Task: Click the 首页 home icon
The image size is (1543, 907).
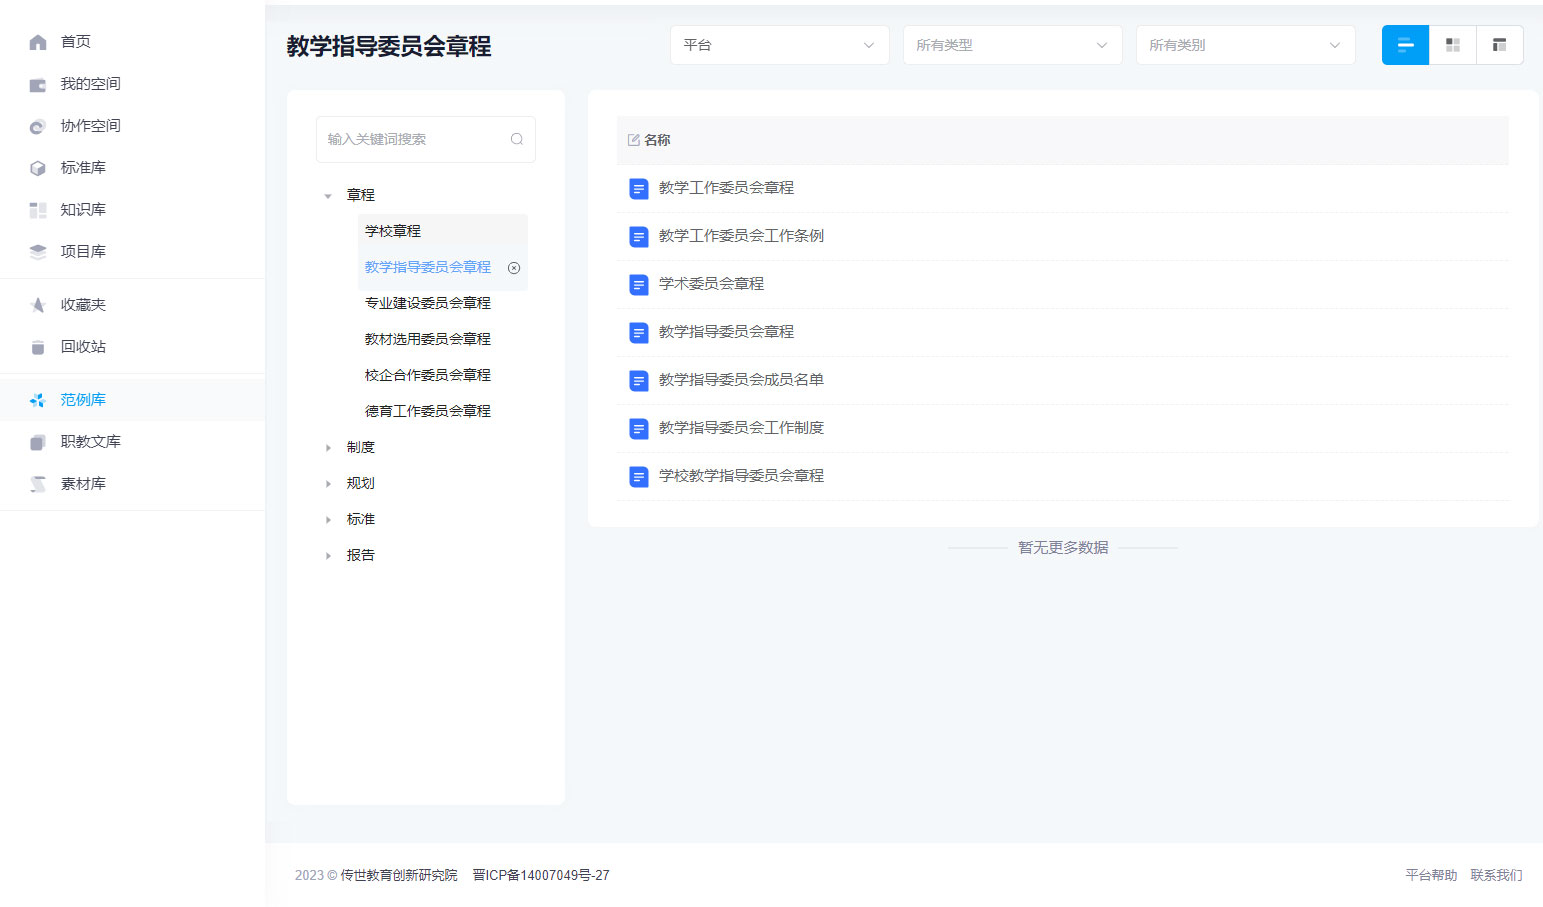Action: click(x=38, y=42)
